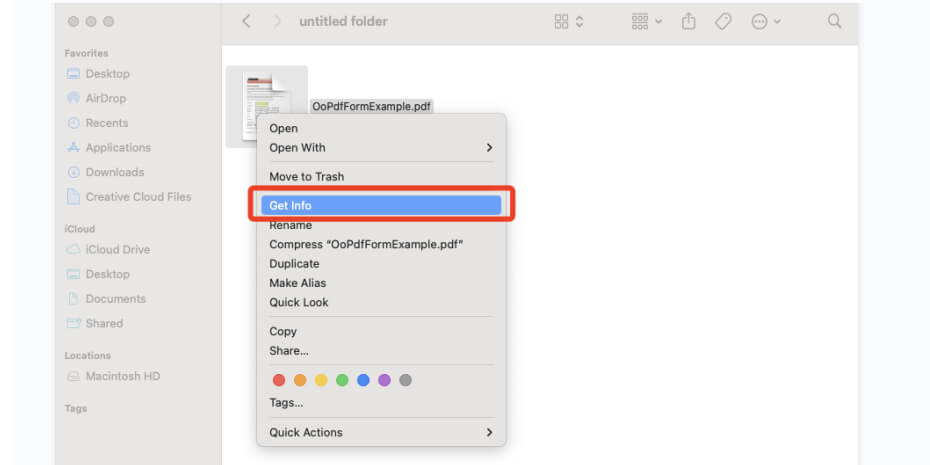Viewport: 930px width, 465px height.
Task: Select the OoPdfFormExample.pdf file thumbnail
Action: (266, 105)
